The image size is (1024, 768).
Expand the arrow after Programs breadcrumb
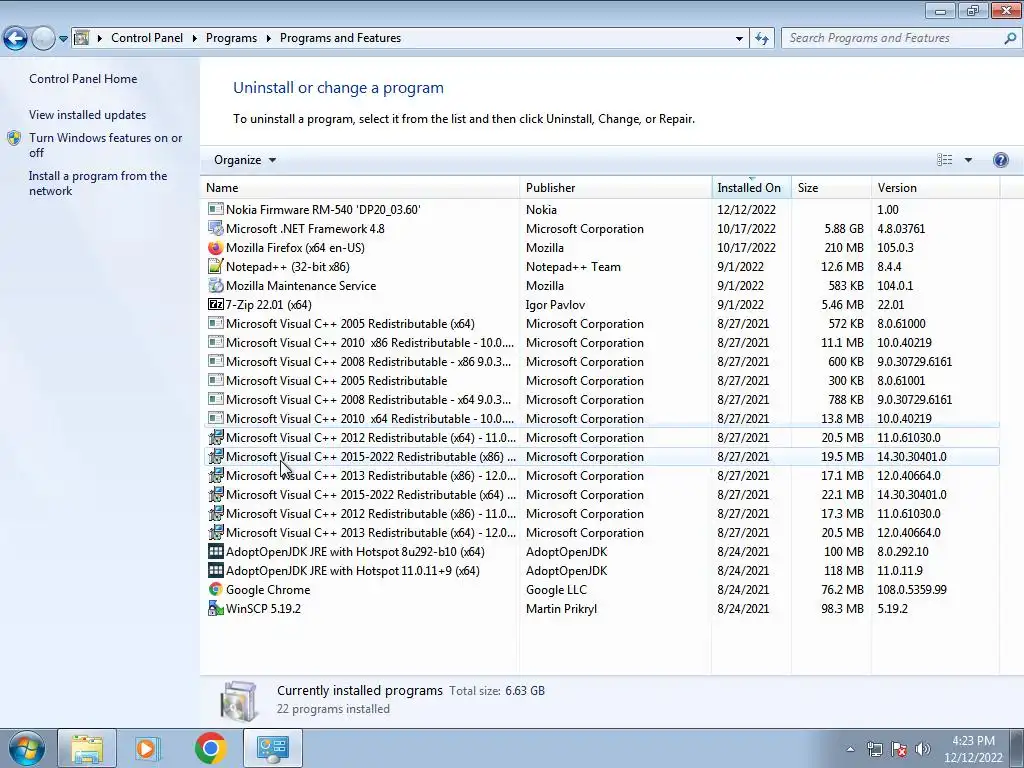point(268,38)
